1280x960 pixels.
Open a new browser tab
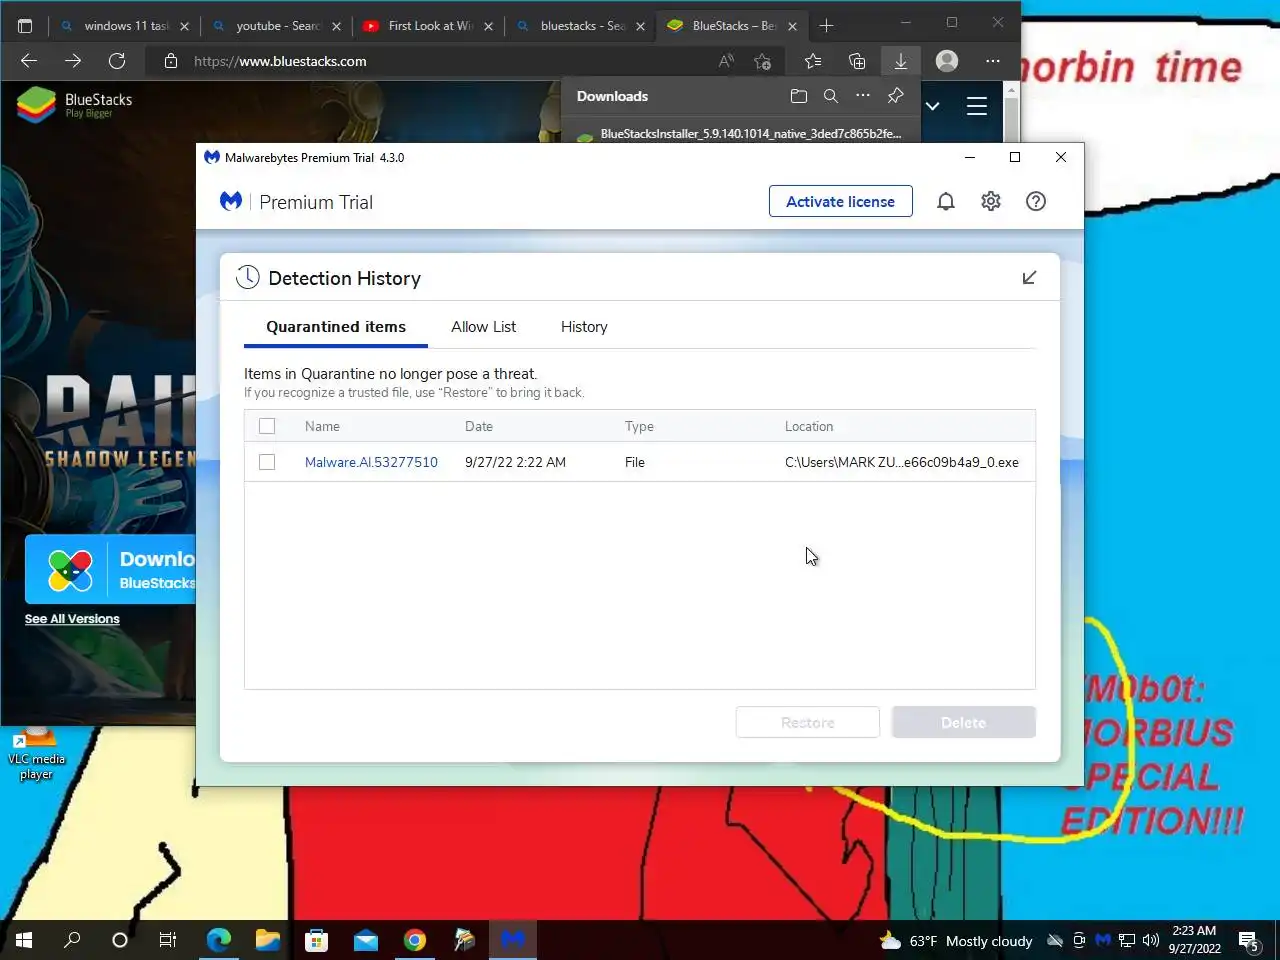tap(826, 26)
